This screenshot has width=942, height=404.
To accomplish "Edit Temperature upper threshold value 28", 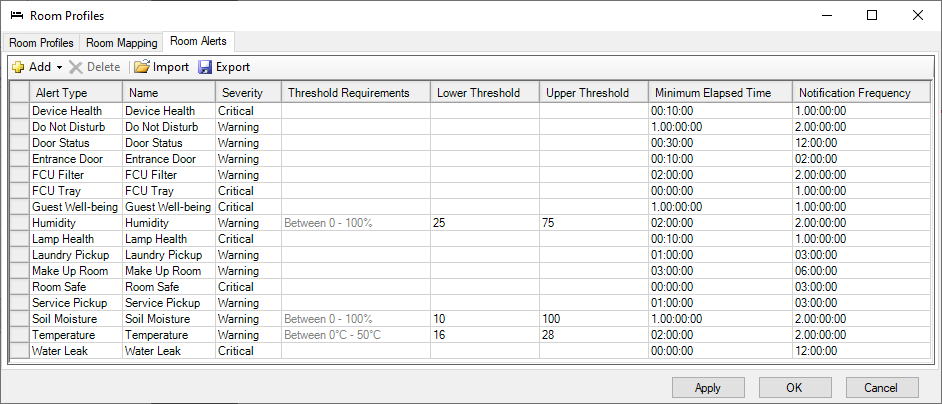I will click(x=593, y=335).
